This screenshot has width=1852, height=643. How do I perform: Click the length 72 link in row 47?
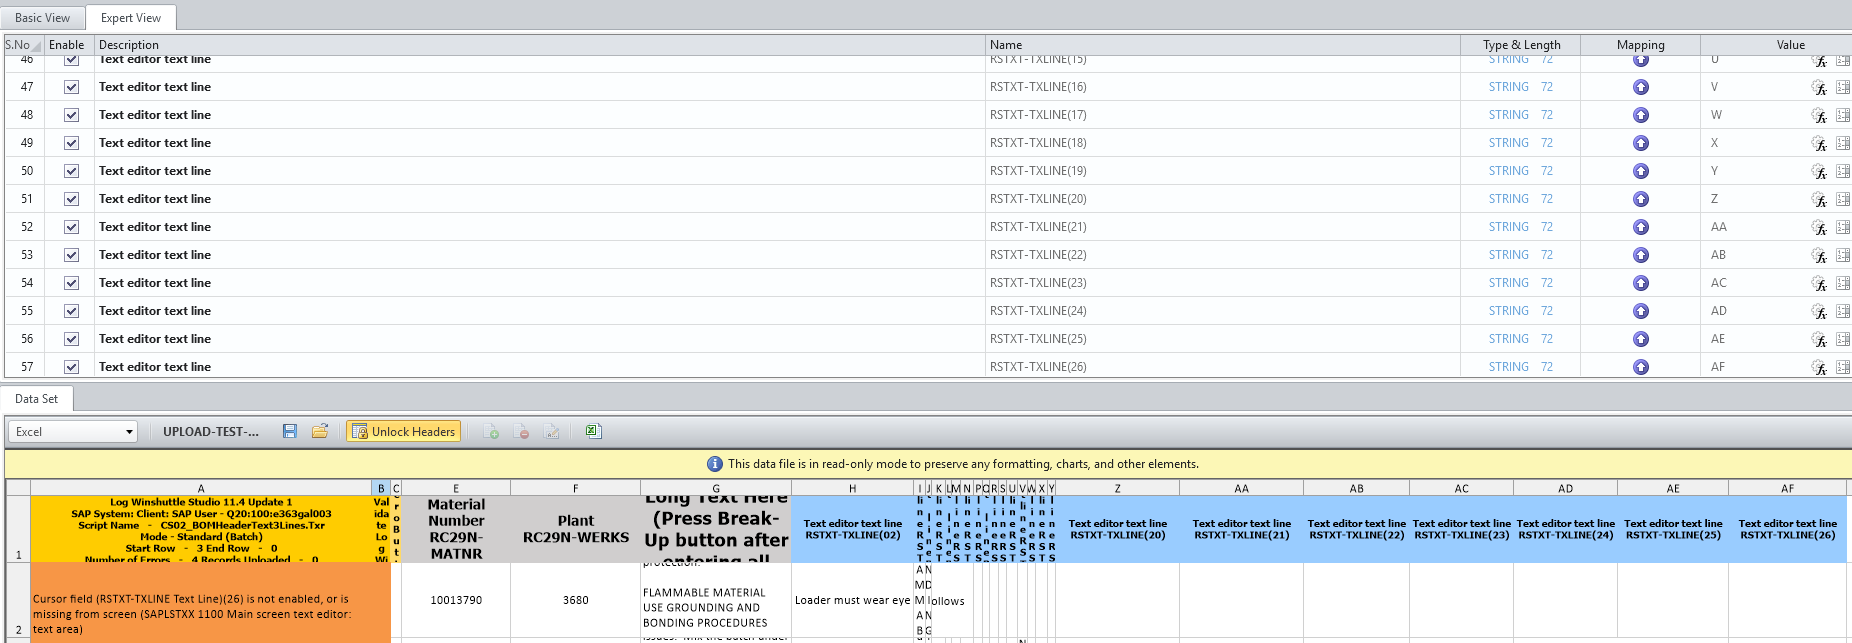[x=1547, y=87]
